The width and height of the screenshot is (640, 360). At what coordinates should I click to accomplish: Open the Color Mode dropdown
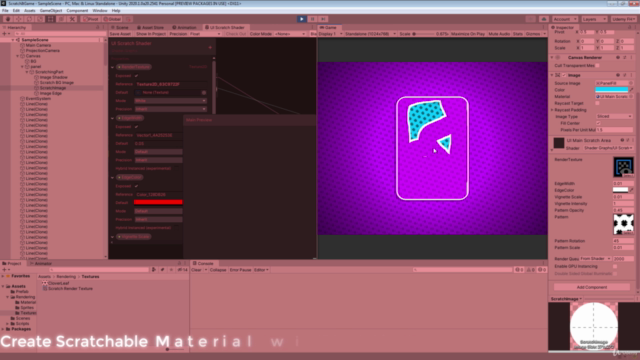click(x=290, y=34)
